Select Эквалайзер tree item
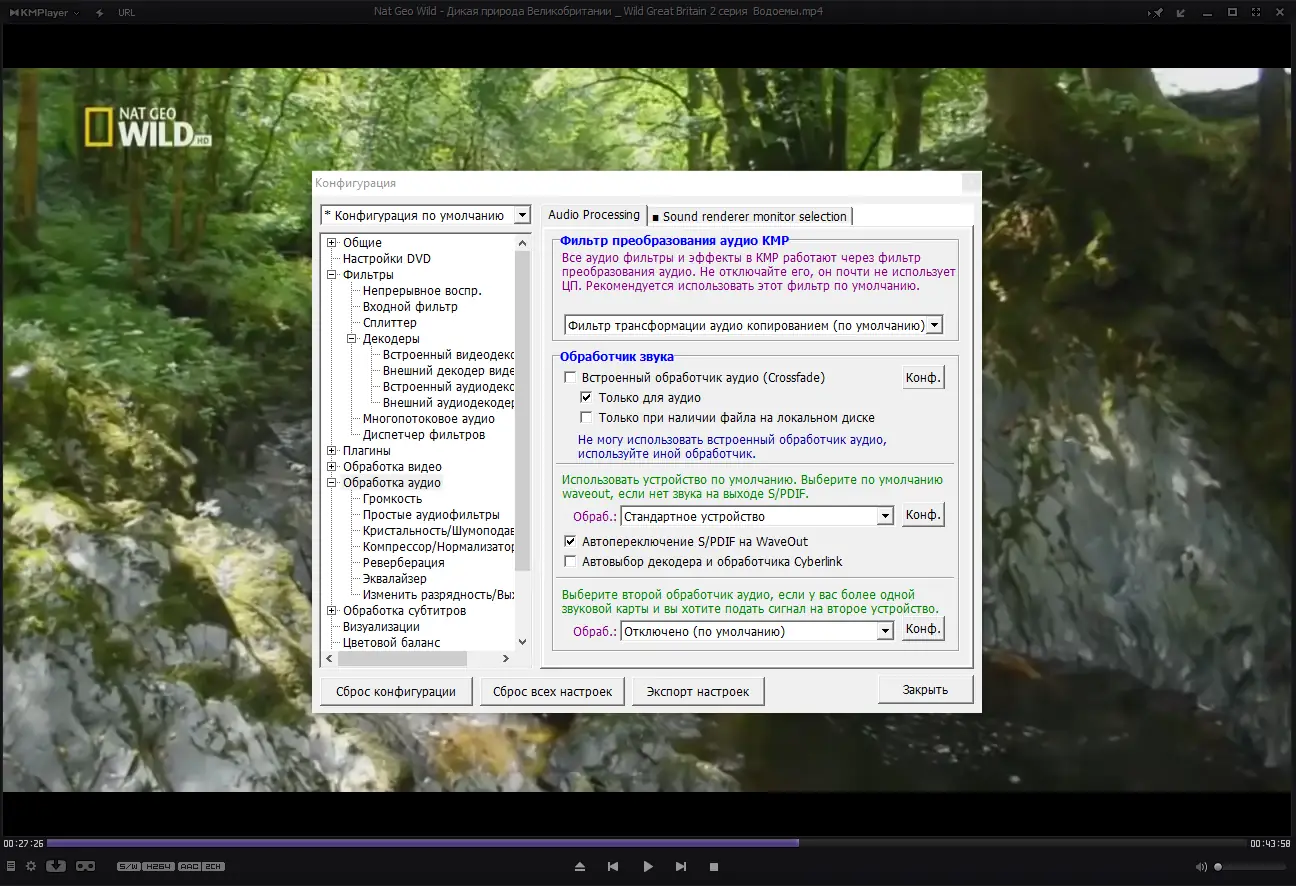 click(x=395, y=579)
